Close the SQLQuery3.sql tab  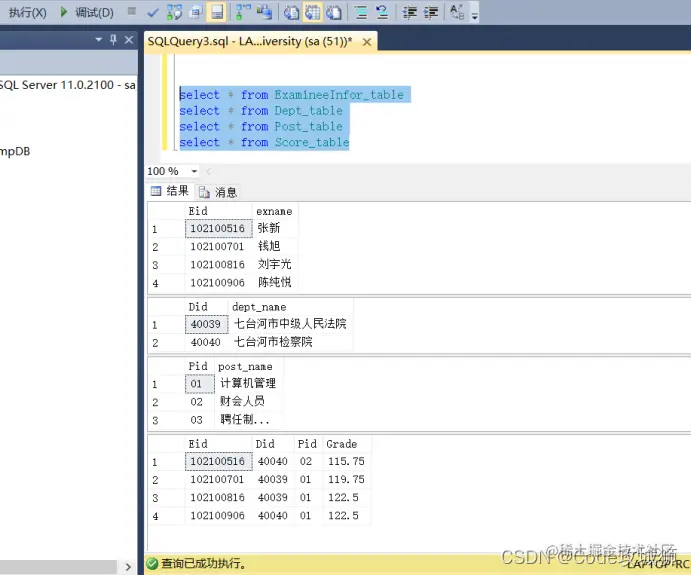[x=367, y=42]
